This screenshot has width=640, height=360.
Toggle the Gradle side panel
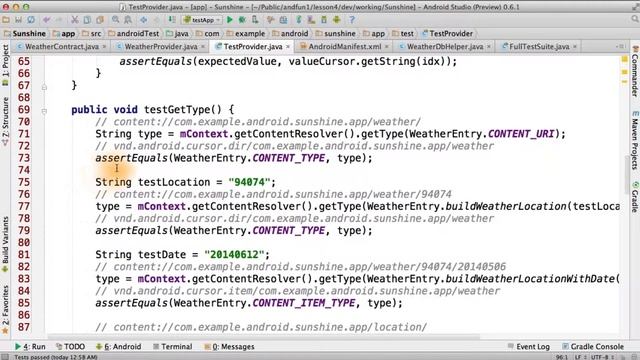click(x=635, y=197)
